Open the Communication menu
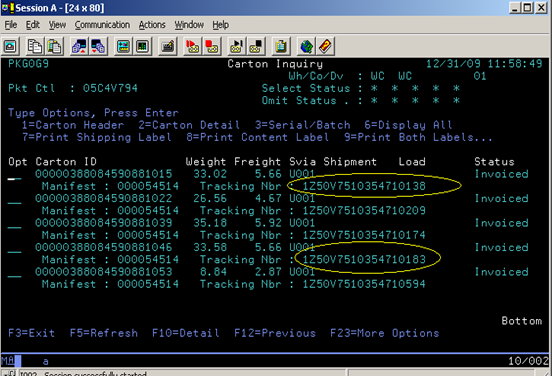 [102, 25]
